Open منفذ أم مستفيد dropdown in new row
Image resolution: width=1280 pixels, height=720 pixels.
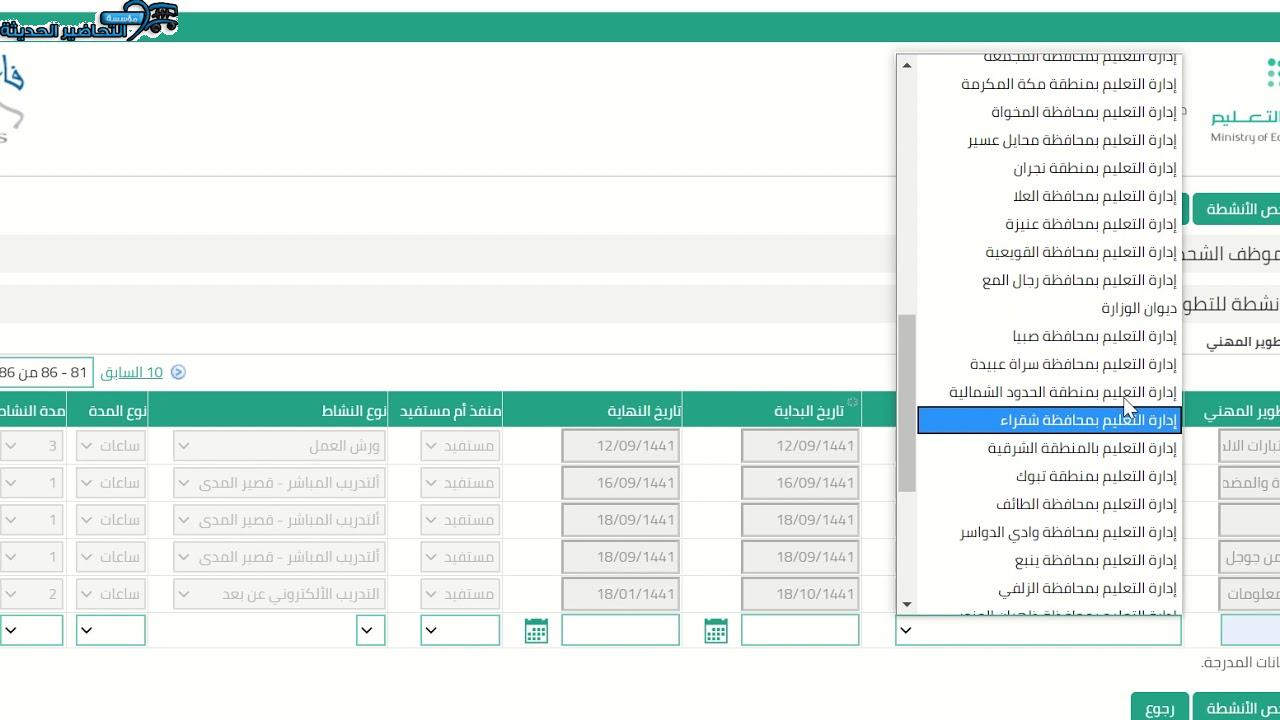(x=431, y=630)
